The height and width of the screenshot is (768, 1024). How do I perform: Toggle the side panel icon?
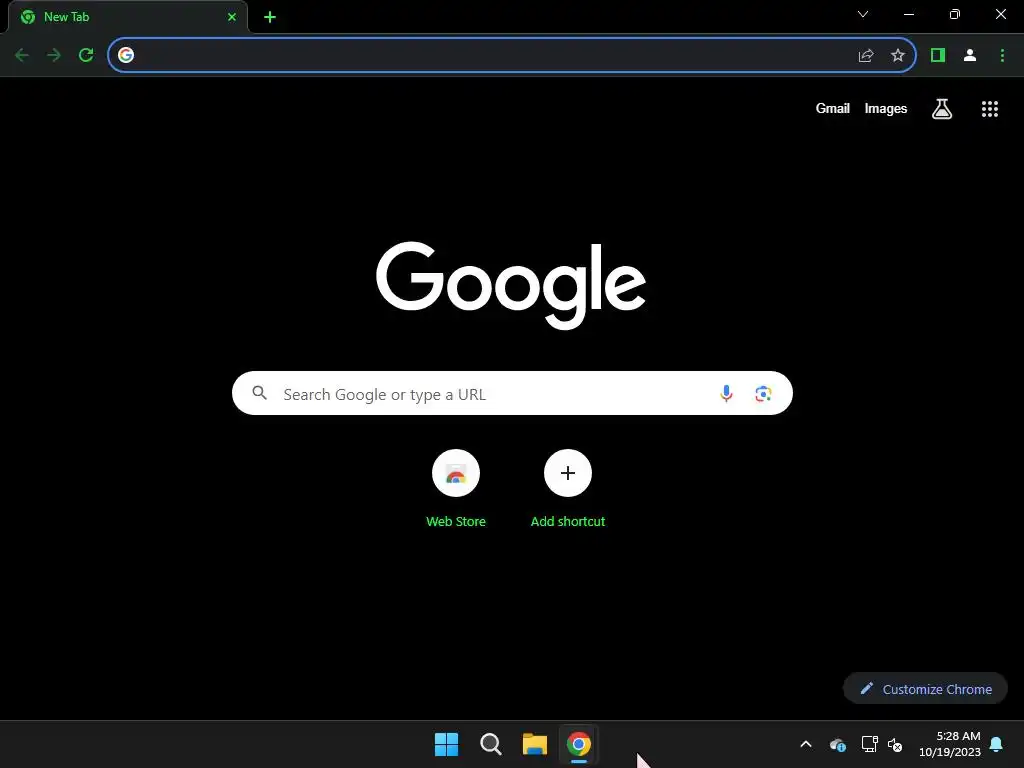point(938,56)
